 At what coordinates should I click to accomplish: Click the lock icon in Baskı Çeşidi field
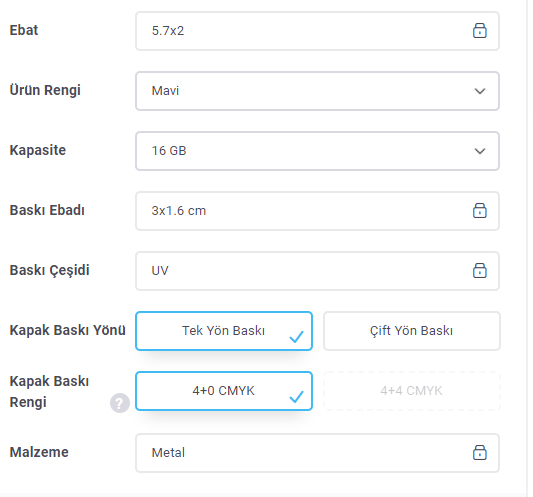tap(479, 271)
